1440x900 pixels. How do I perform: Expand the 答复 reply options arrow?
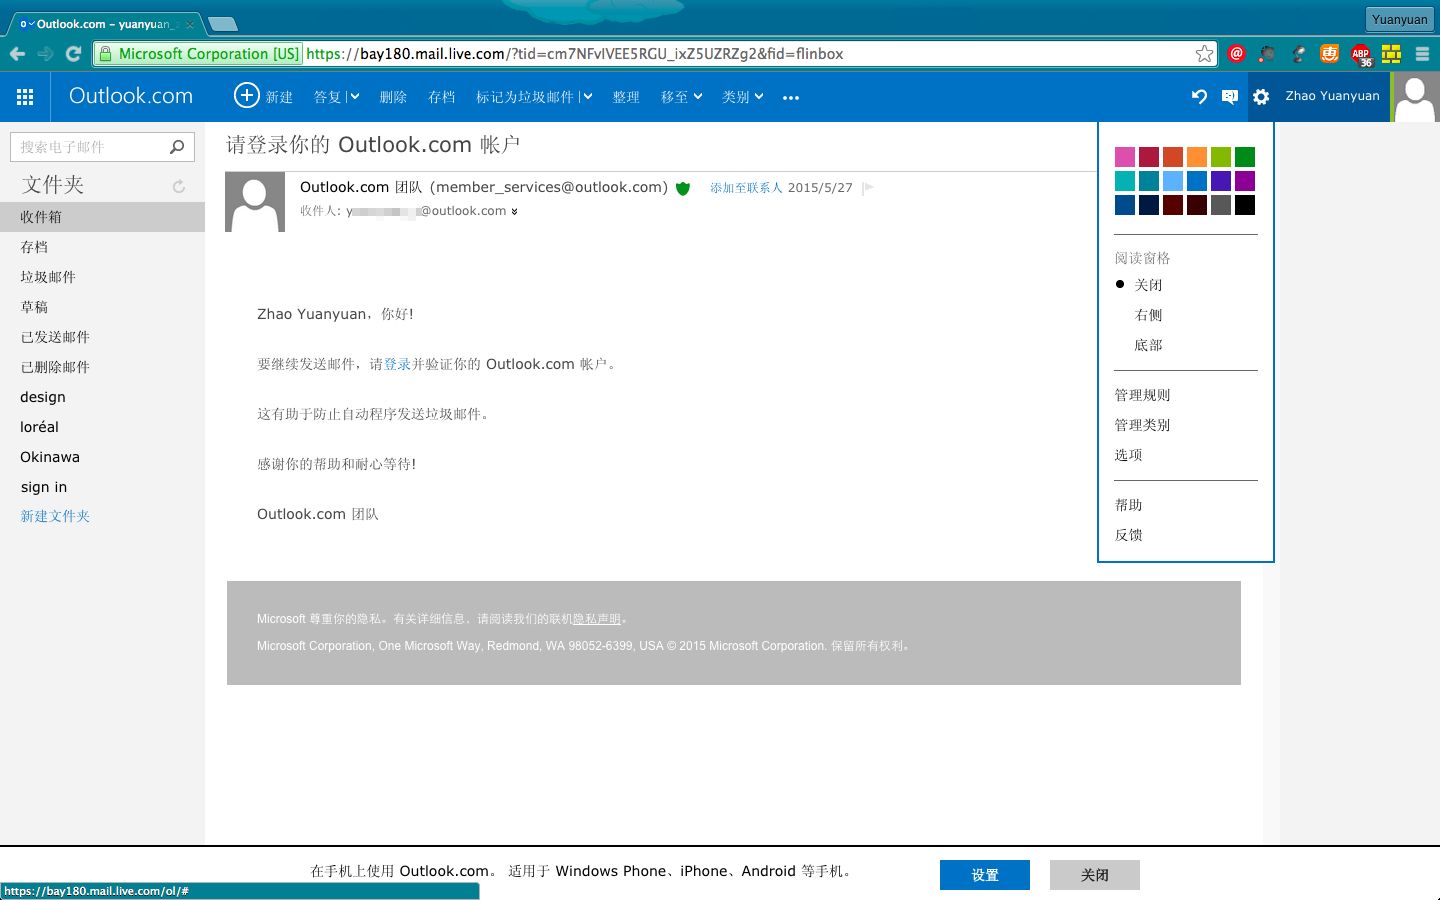point(353,97)
